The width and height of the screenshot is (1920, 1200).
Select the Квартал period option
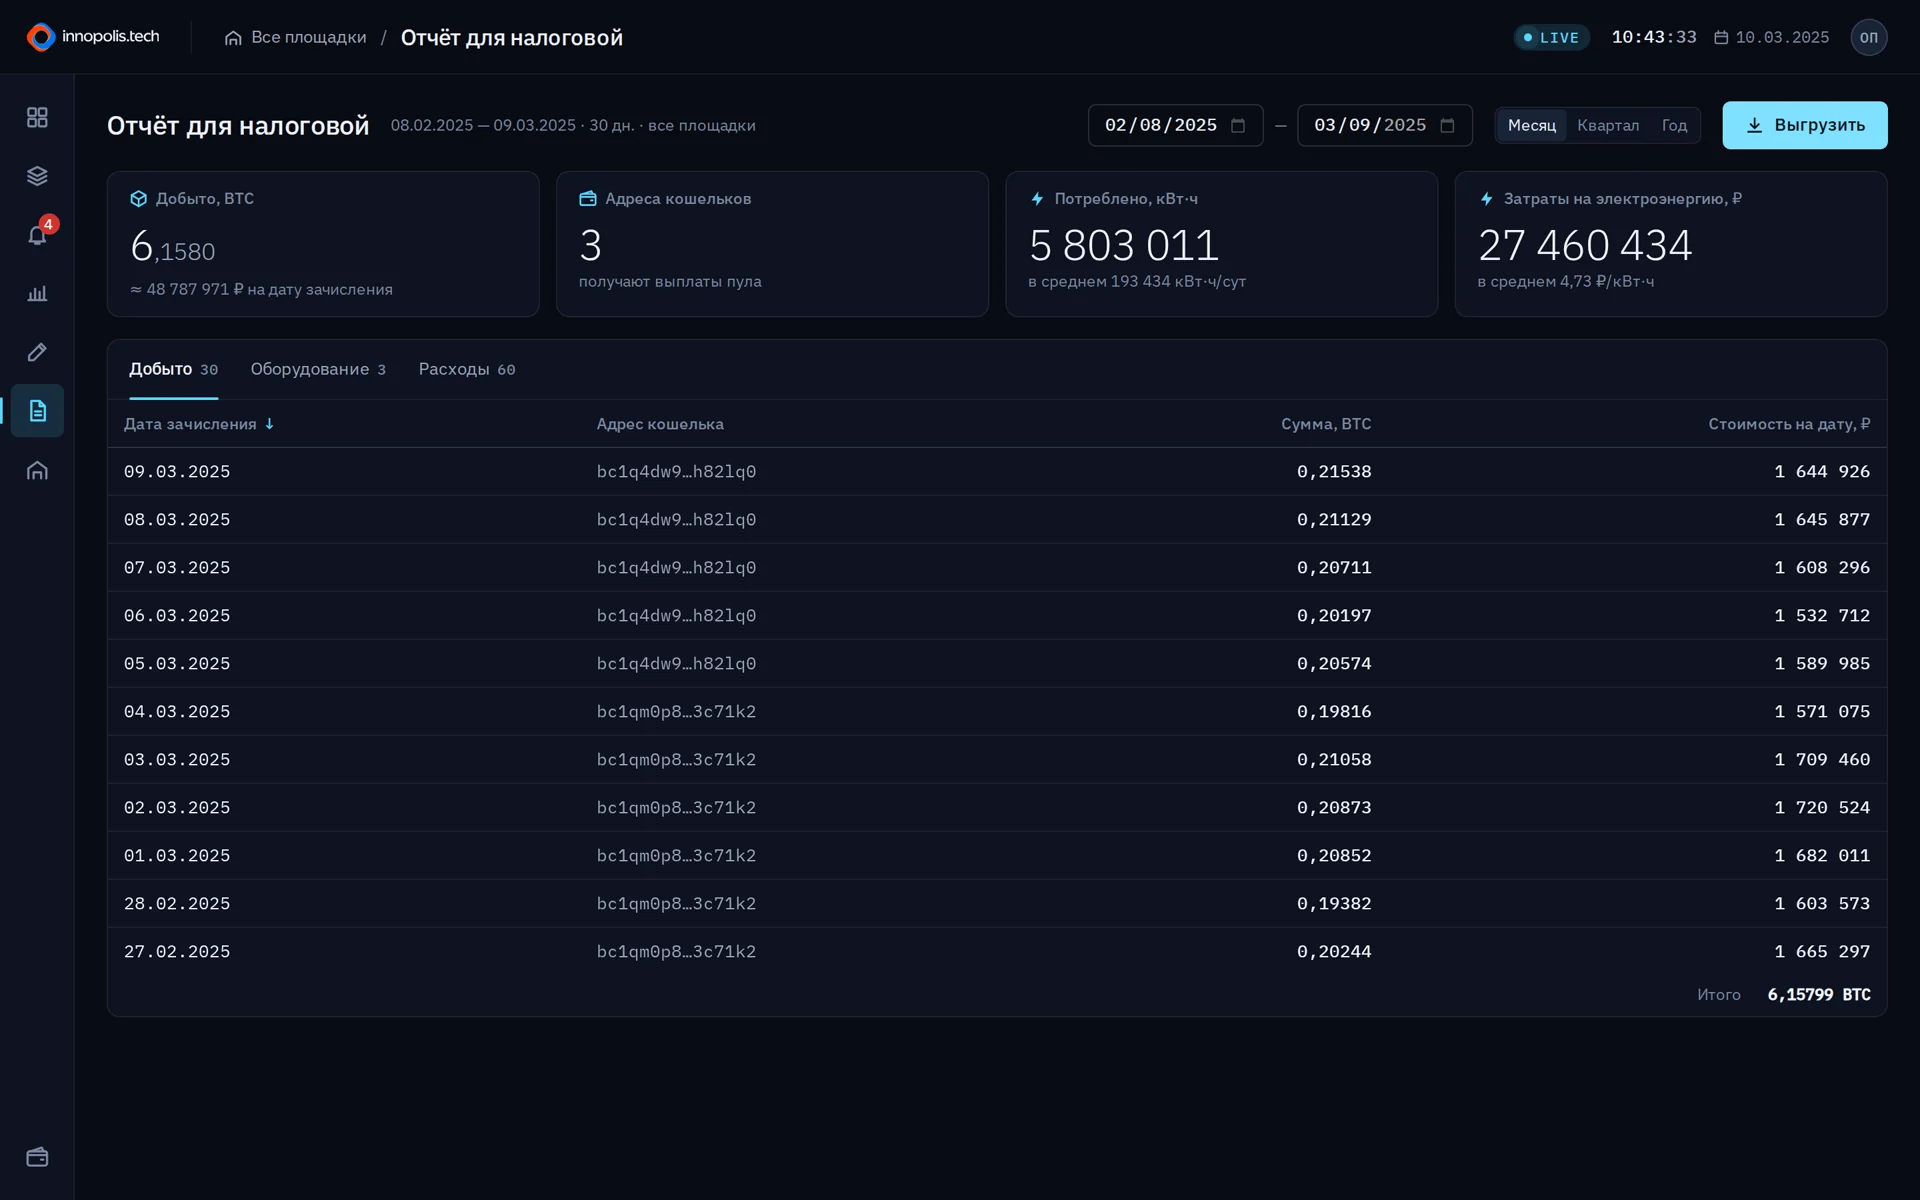pyautogui.click(x=1608, y=125)
